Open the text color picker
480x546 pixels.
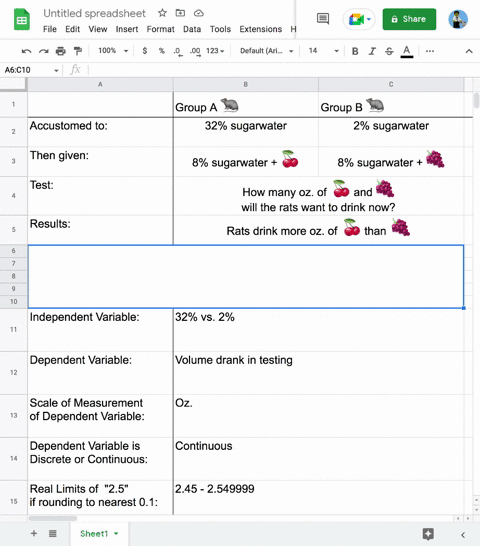pyautogui.click(x=407, y=51)
